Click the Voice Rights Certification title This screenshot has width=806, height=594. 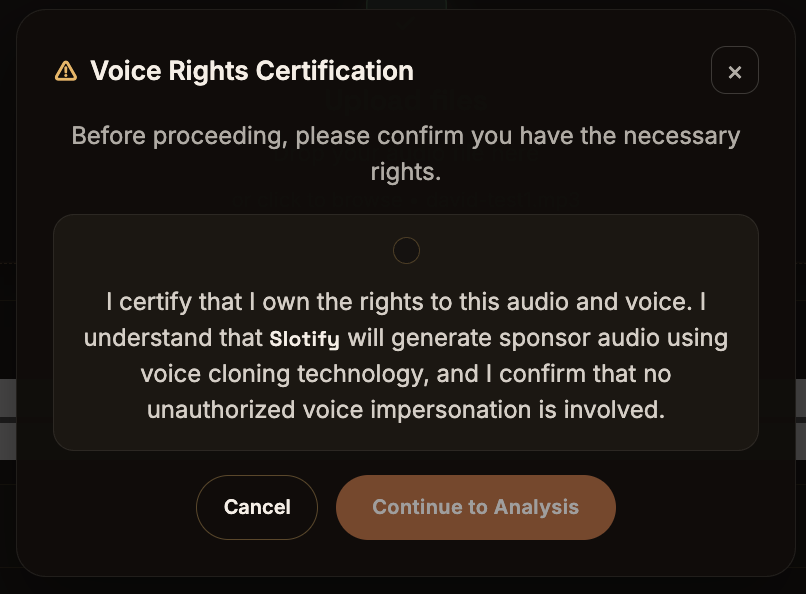[252, 70]
